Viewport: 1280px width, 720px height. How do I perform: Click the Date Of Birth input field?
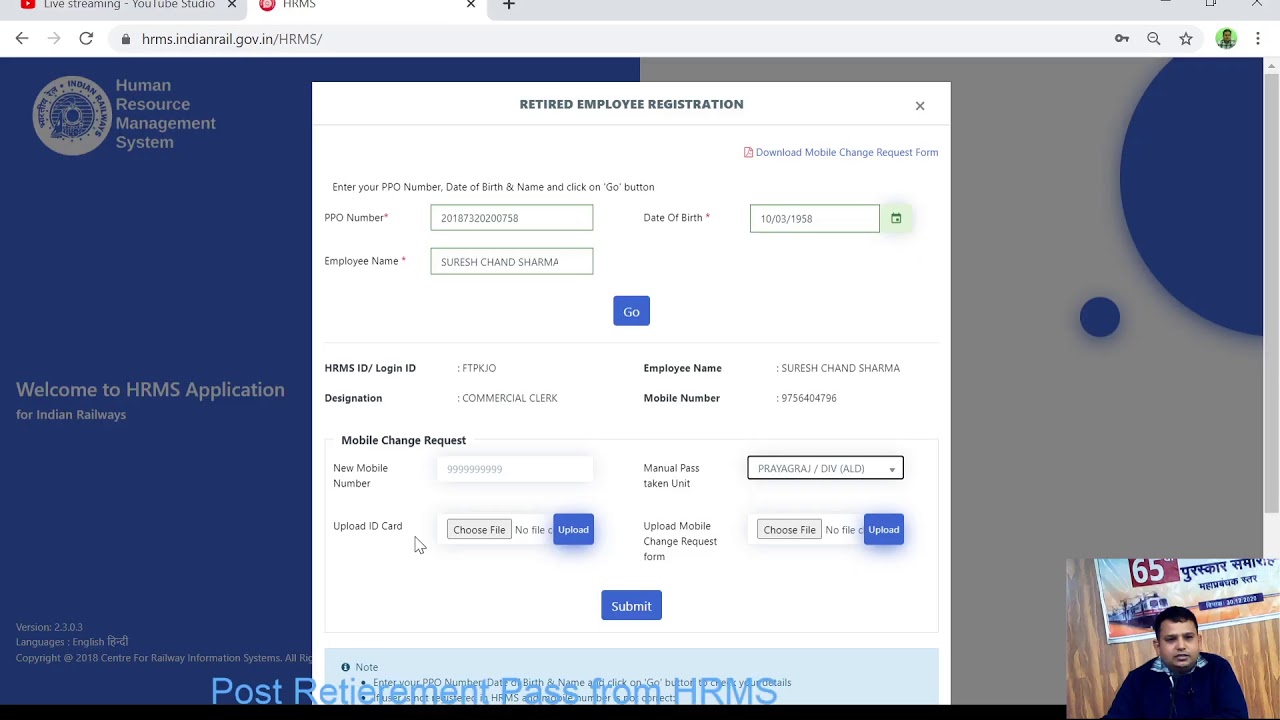coord(814,218)
